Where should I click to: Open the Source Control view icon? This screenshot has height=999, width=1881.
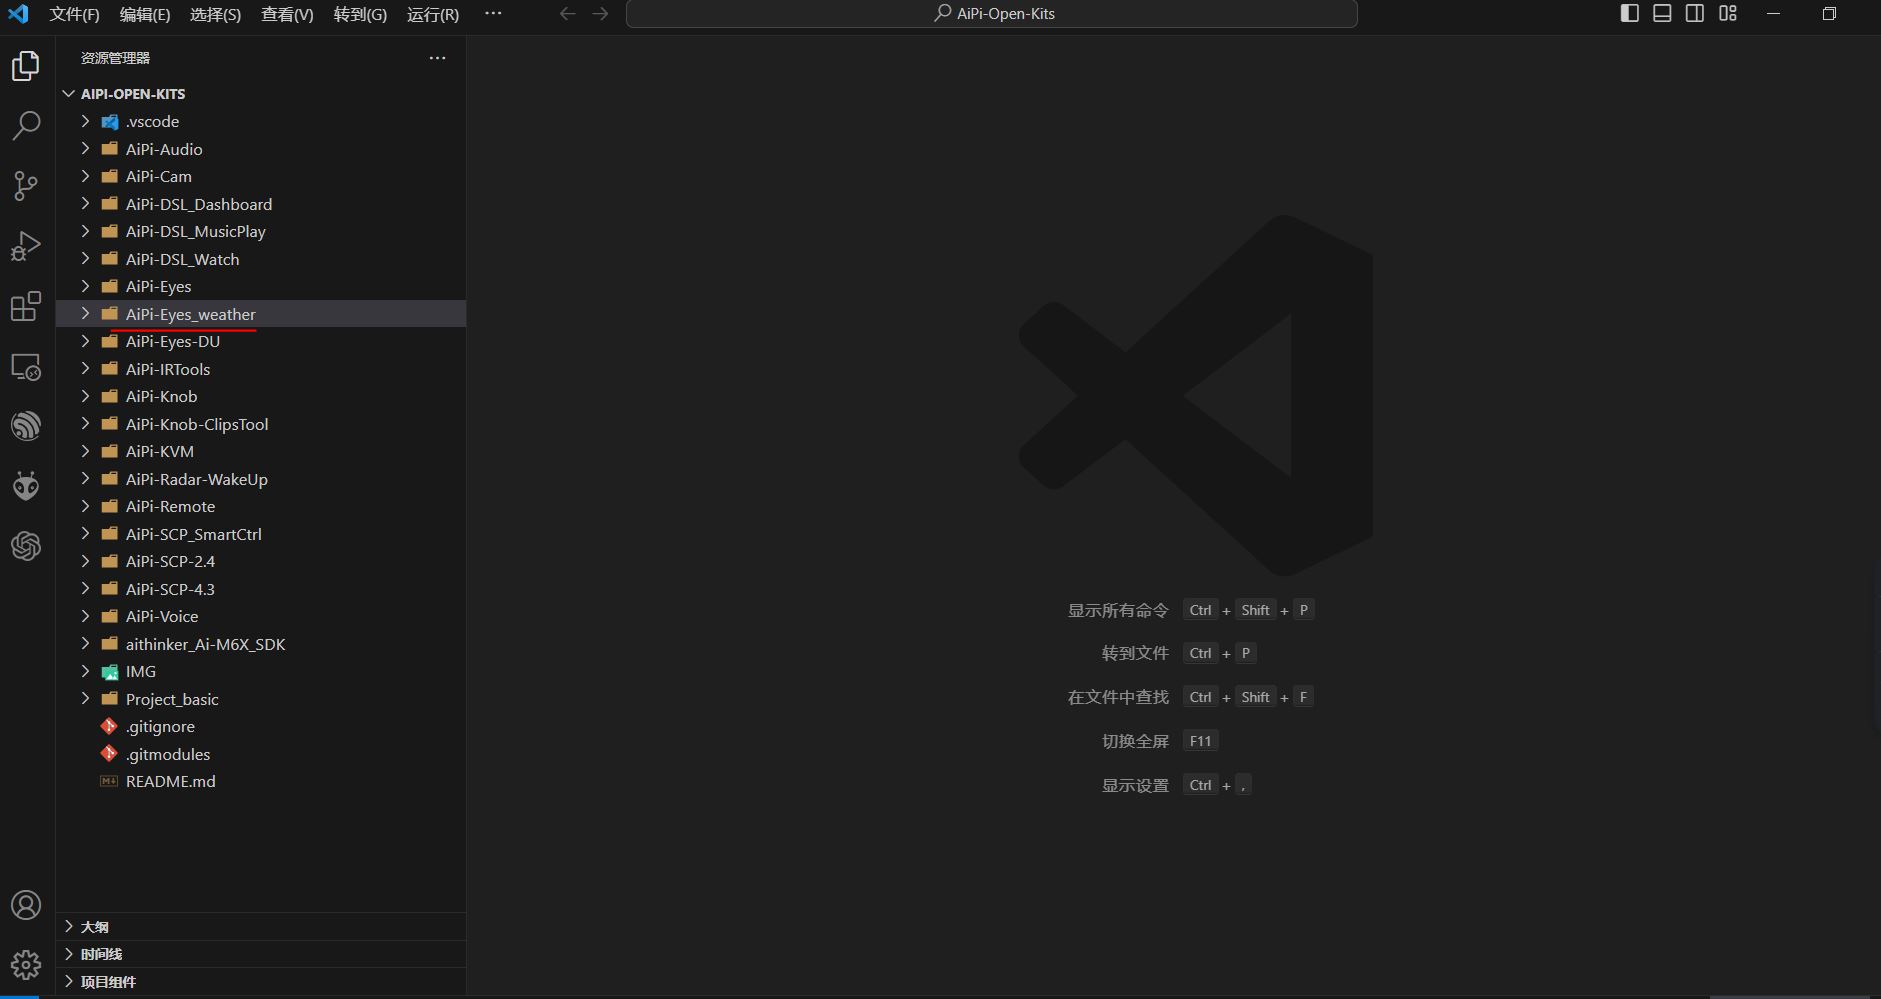click(26, 186)
